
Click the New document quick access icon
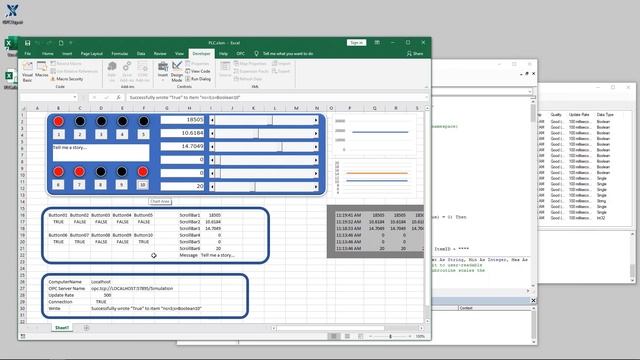(x=61, y=43)
